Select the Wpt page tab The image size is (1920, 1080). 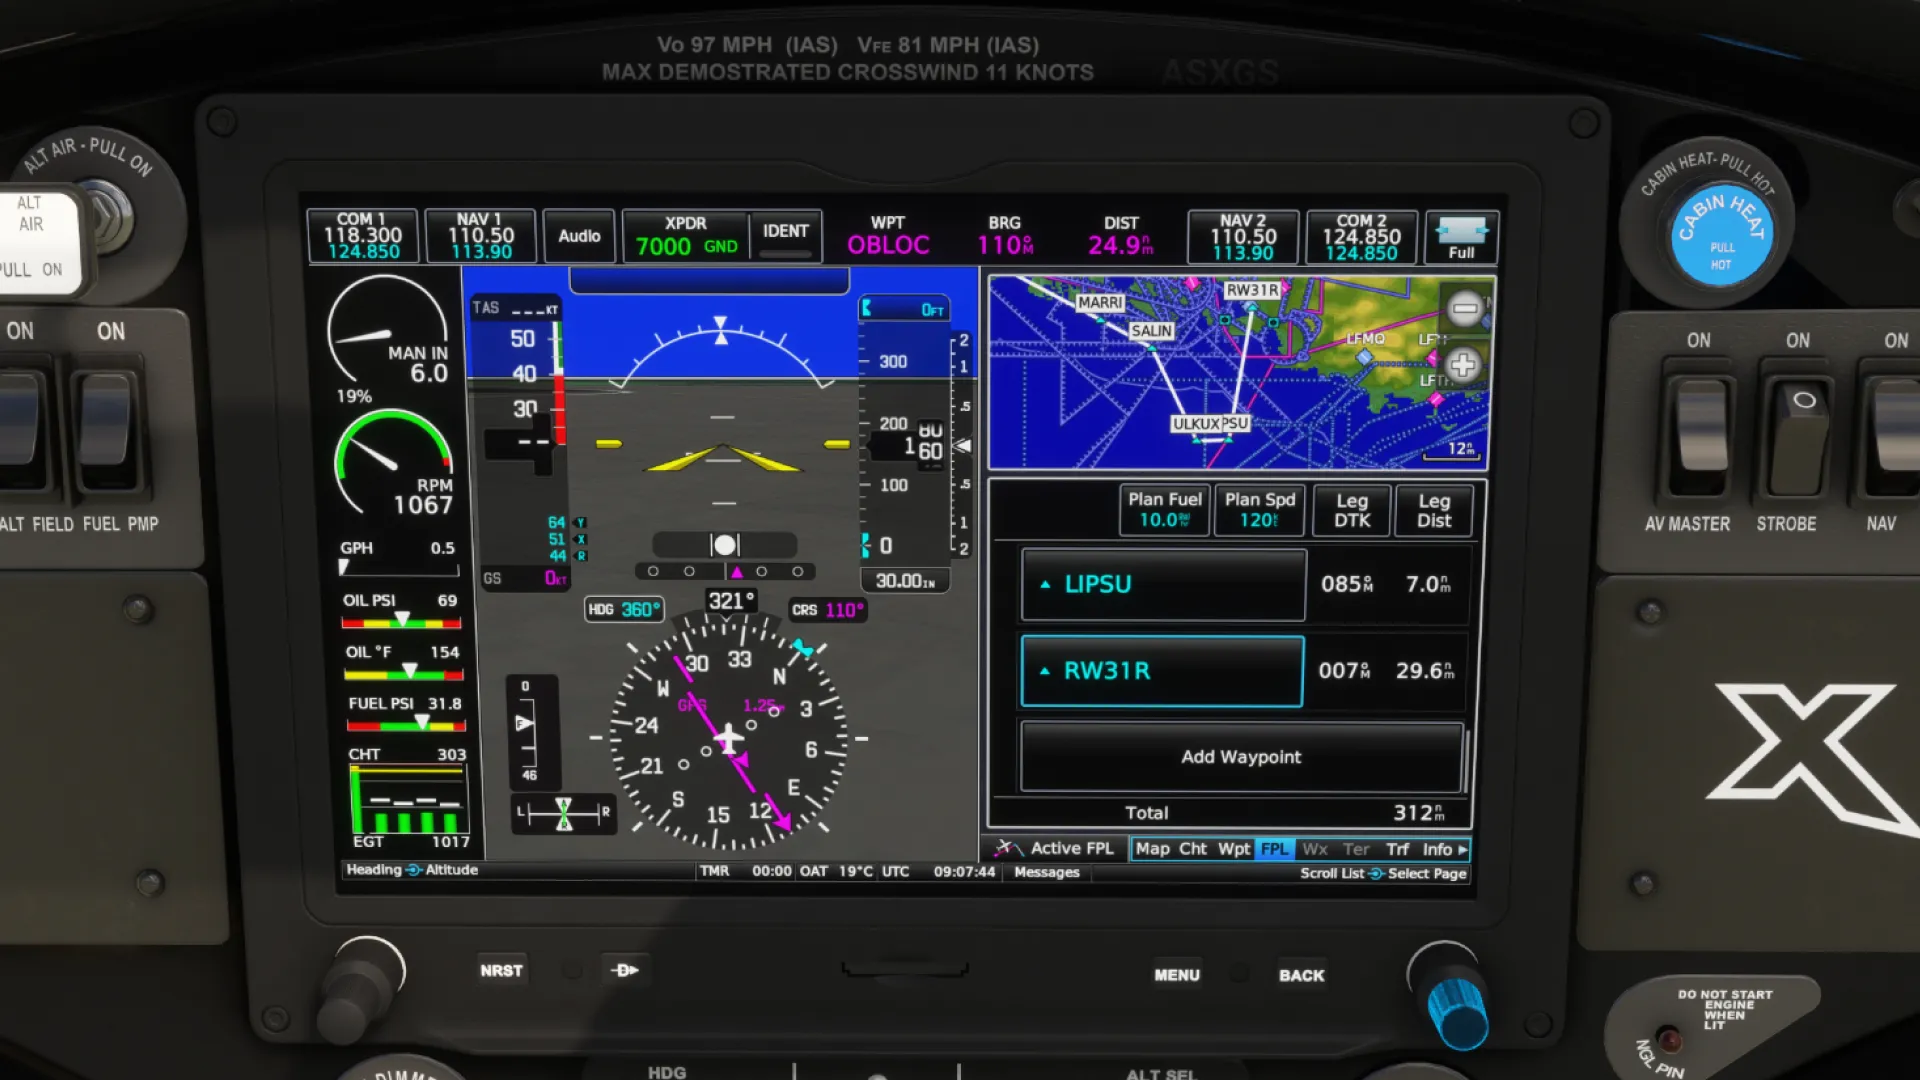[1233, 849]
